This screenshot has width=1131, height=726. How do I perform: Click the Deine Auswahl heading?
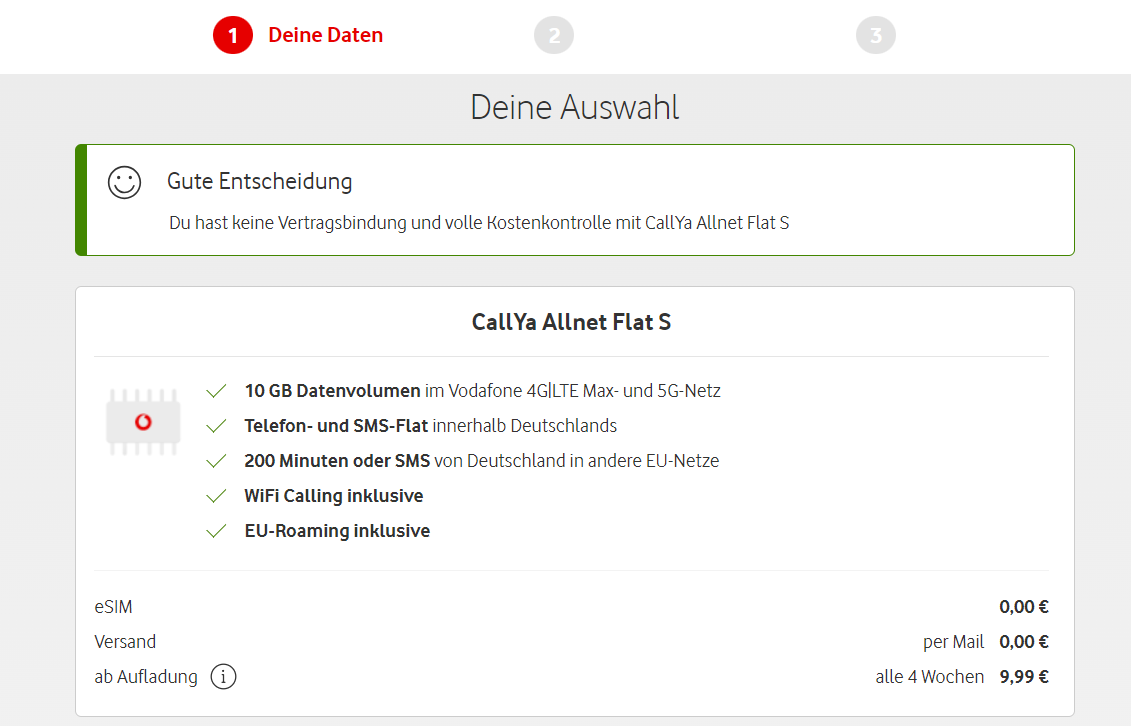[x=574, y=107]
